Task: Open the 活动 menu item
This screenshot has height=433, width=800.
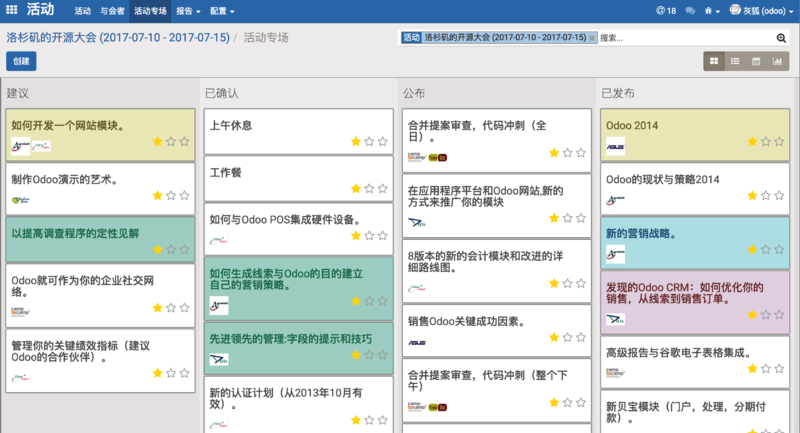Action: pos(82,11)
